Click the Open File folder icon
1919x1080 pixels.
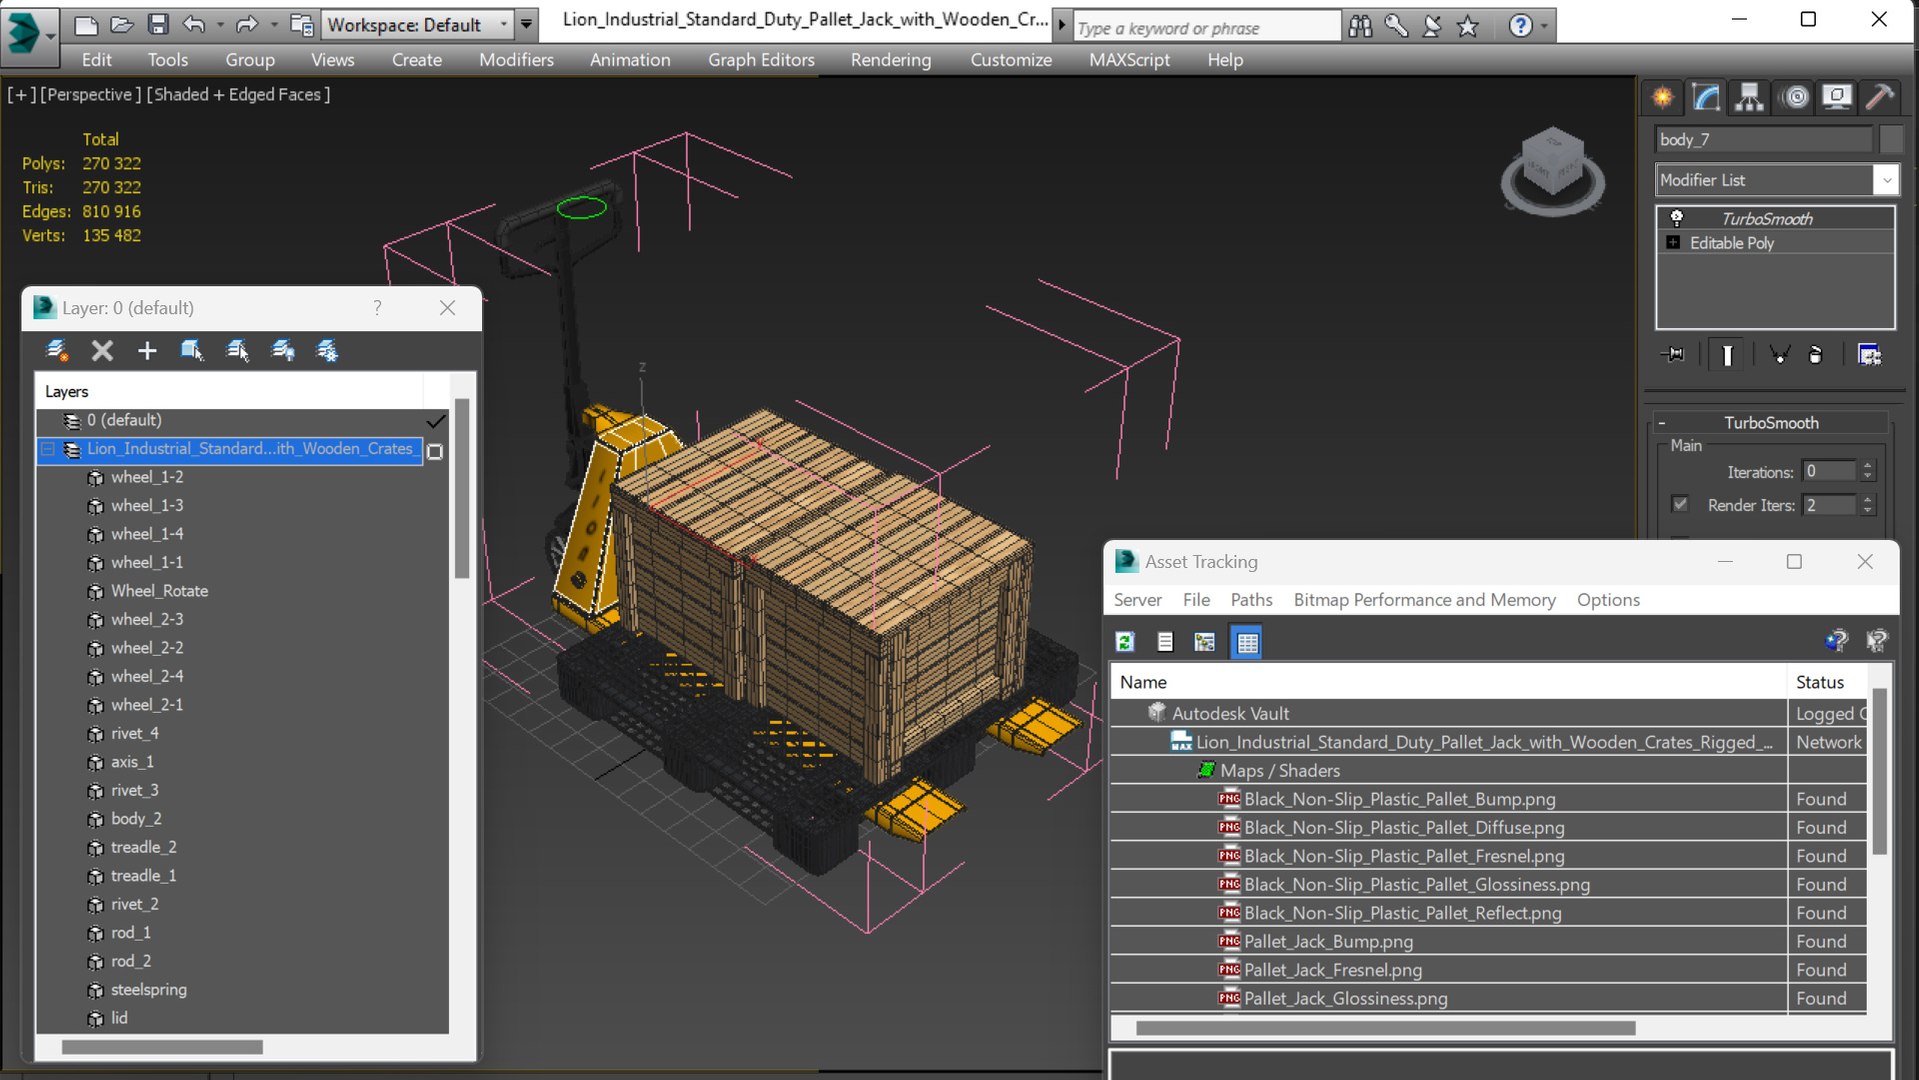tap(122, 25)
